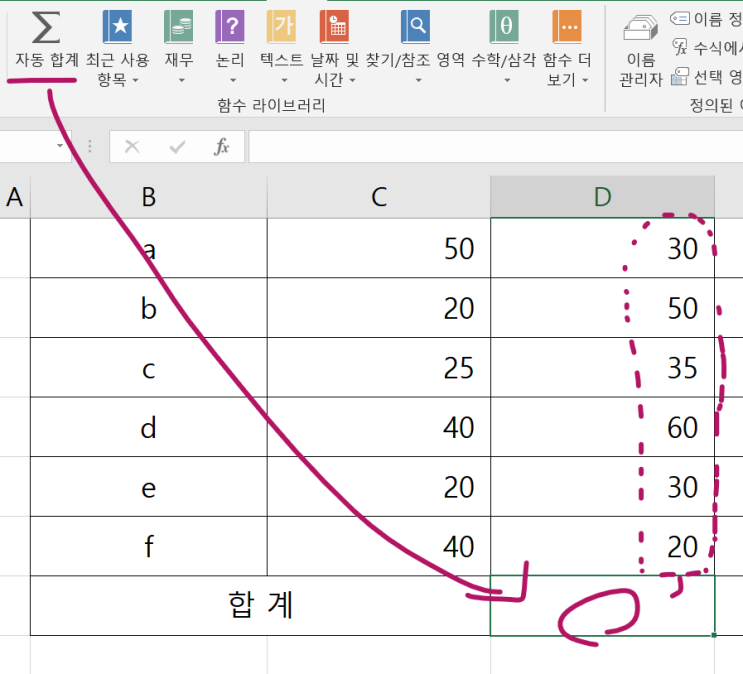This screenshot has height=674, width=743.
Task: Click the formula bar confirm checkmark
Action: click(177, 147)
